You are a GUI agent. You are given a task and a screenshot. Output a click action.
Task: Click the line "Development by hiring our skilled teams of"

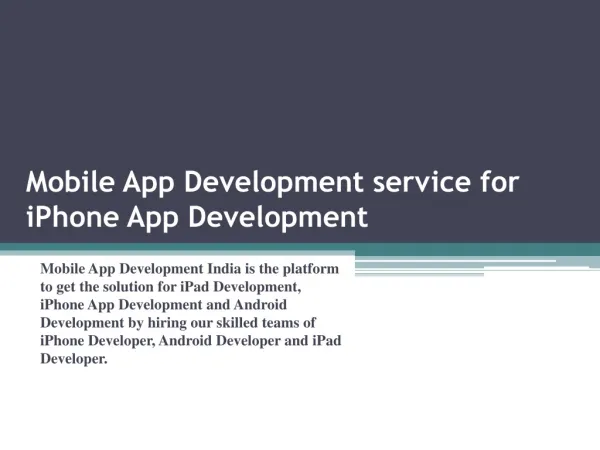tap(178, 323)
